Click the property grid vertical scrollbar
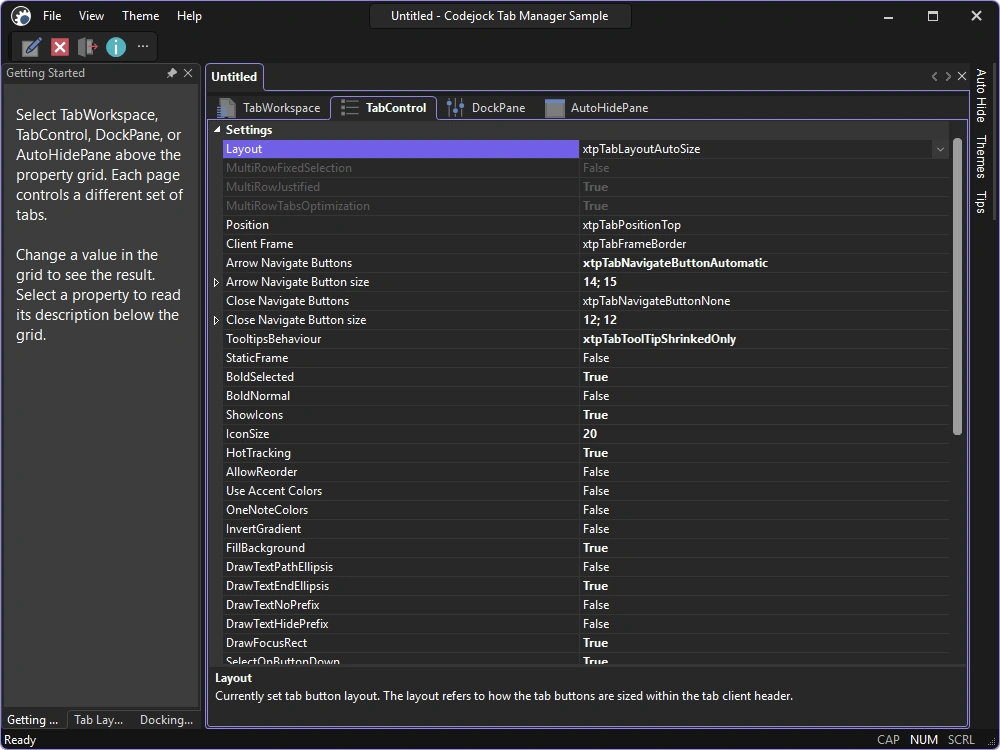The width and height of the screenshot is (1000, 750). (957, 287)
